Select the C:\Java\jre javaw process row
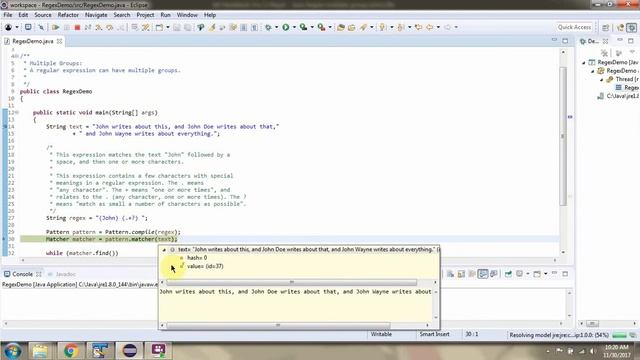 pyautogui.click(x=618, y=96)
